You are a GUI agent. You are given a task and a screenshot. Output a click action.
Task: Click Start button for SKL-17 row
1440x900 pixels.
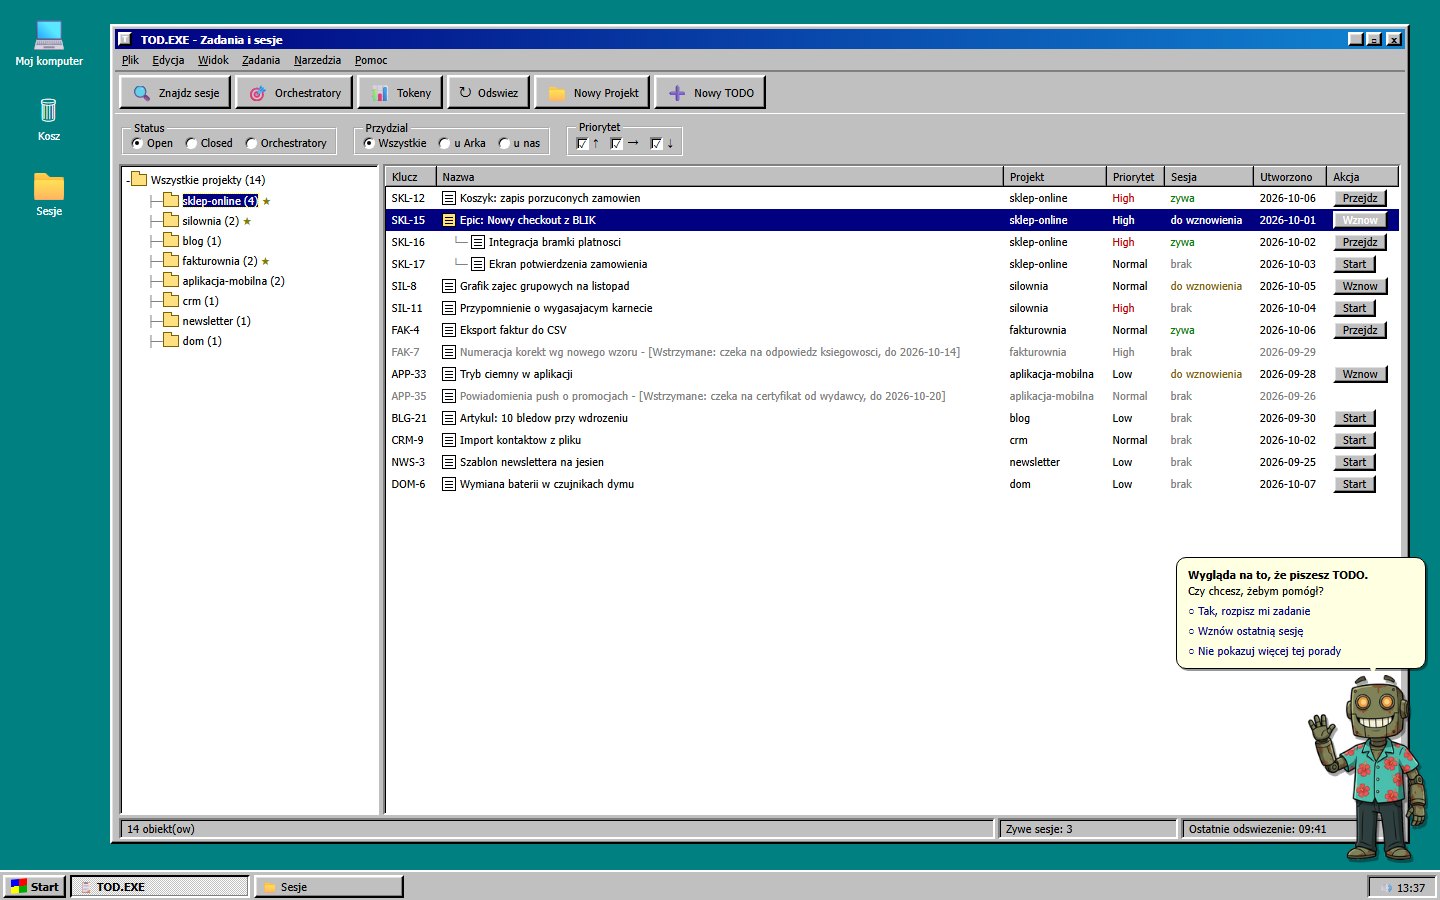pyautogui.click(x=1355, y=264)
